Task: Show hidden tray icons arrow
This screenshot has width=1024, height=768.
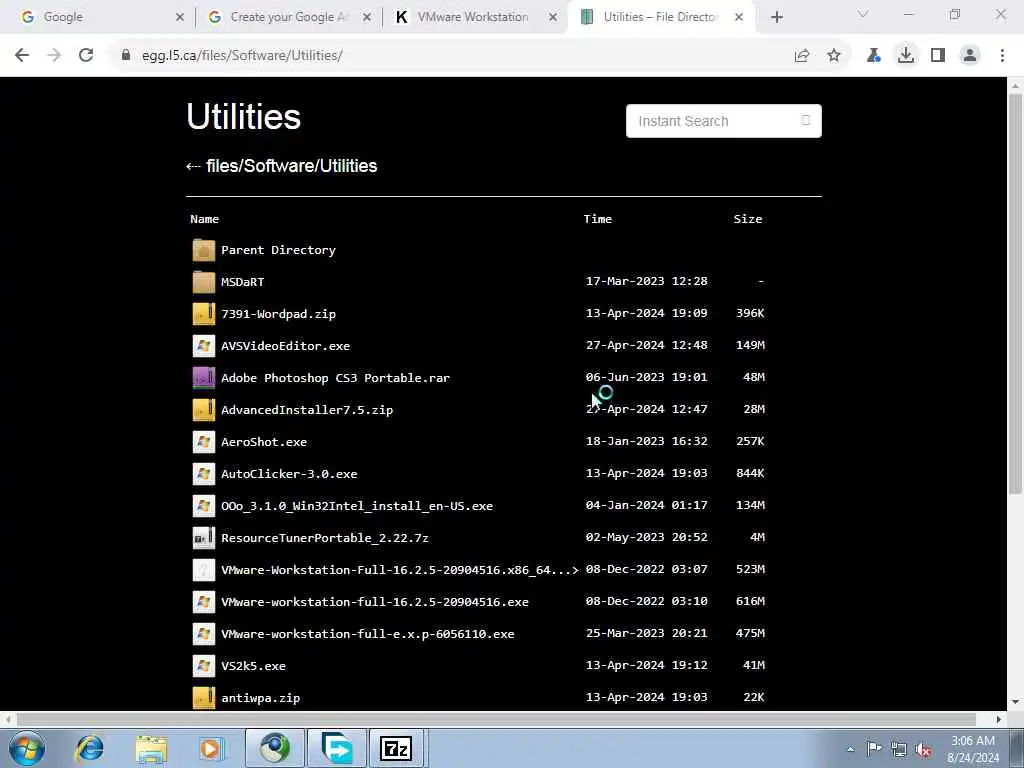Action: 850,749
